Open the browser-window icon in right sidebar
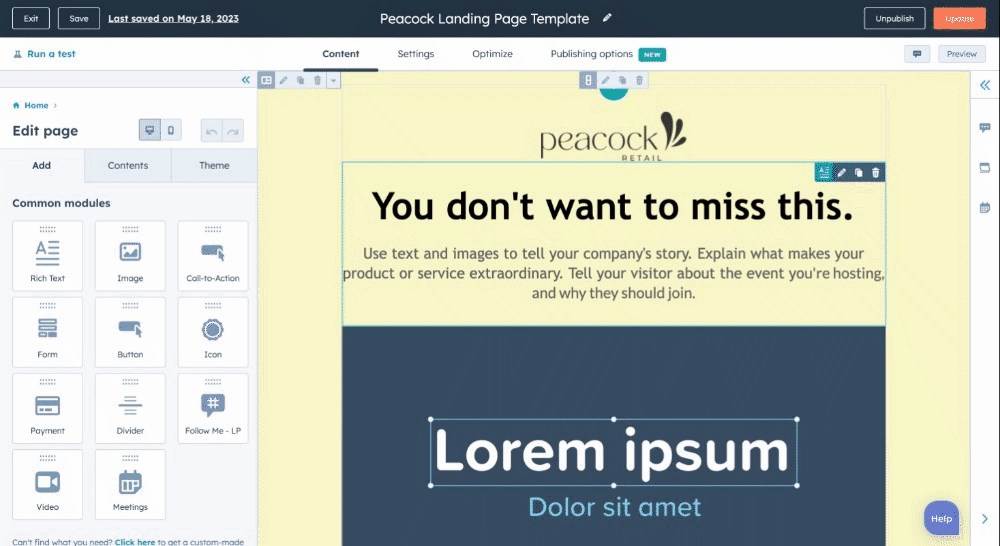This screenshot has height=546, width=1000. click(x=985, y=168)
